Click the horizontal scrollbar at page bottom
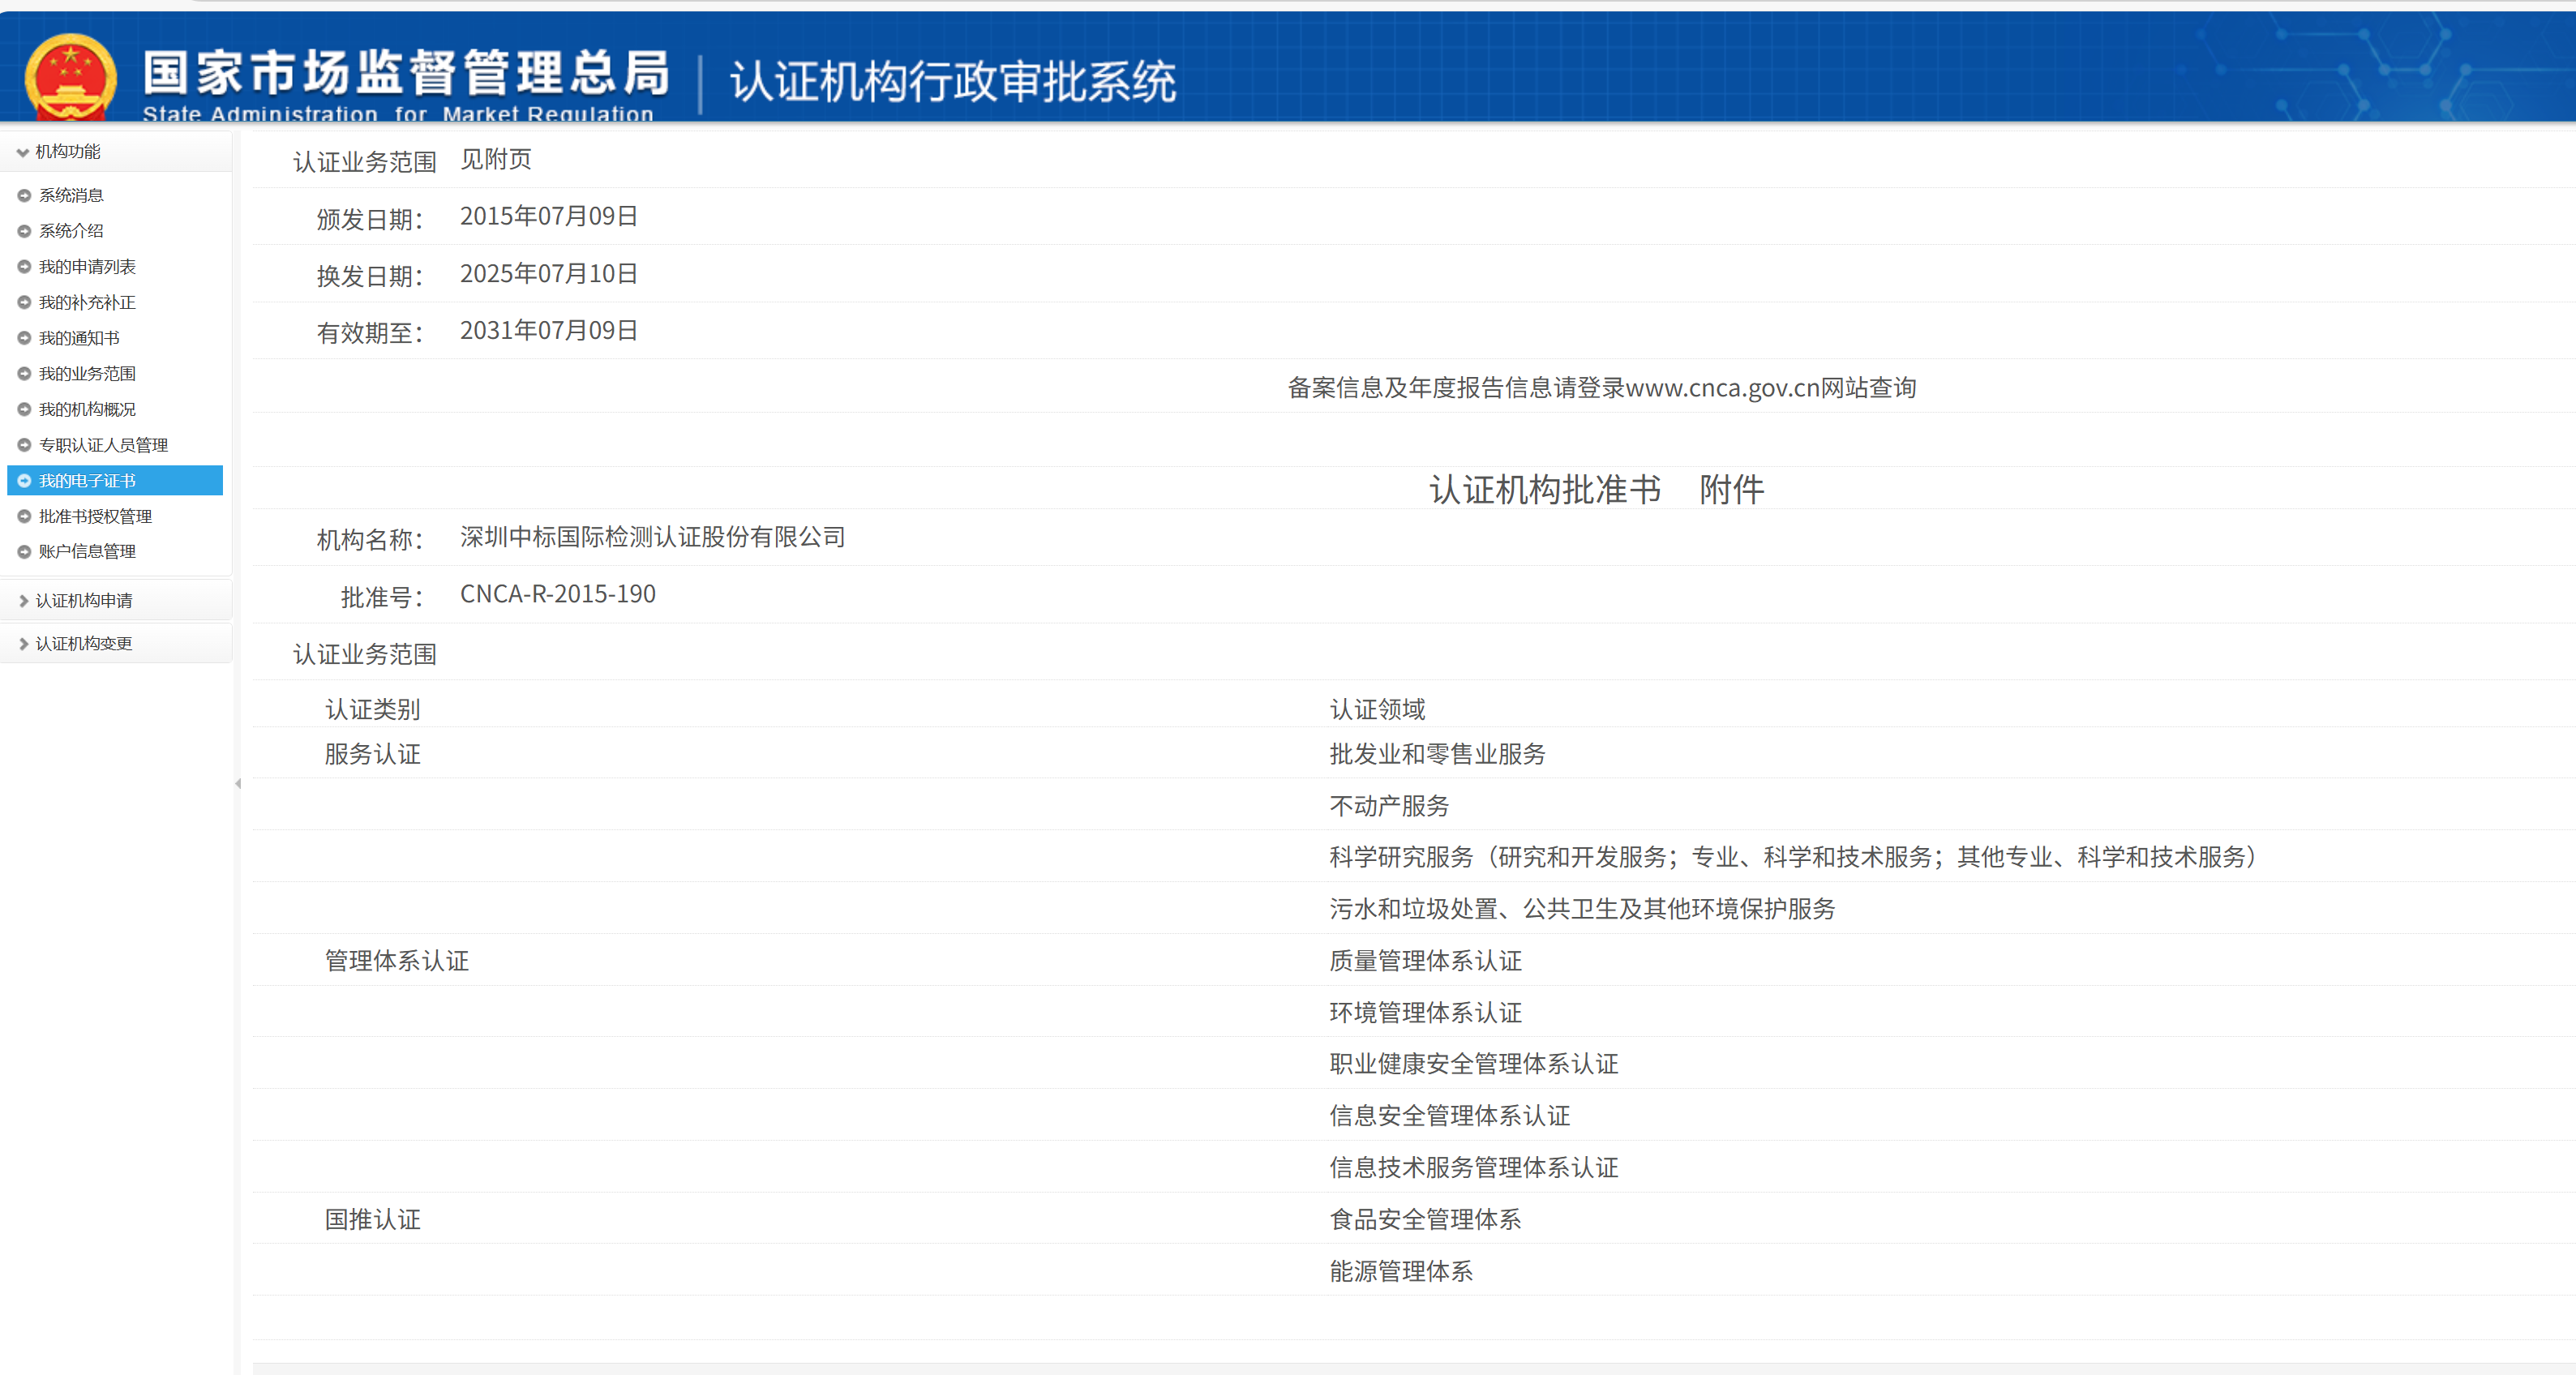The height and width of the screenshot is (1375, 2576). 1400,1368
